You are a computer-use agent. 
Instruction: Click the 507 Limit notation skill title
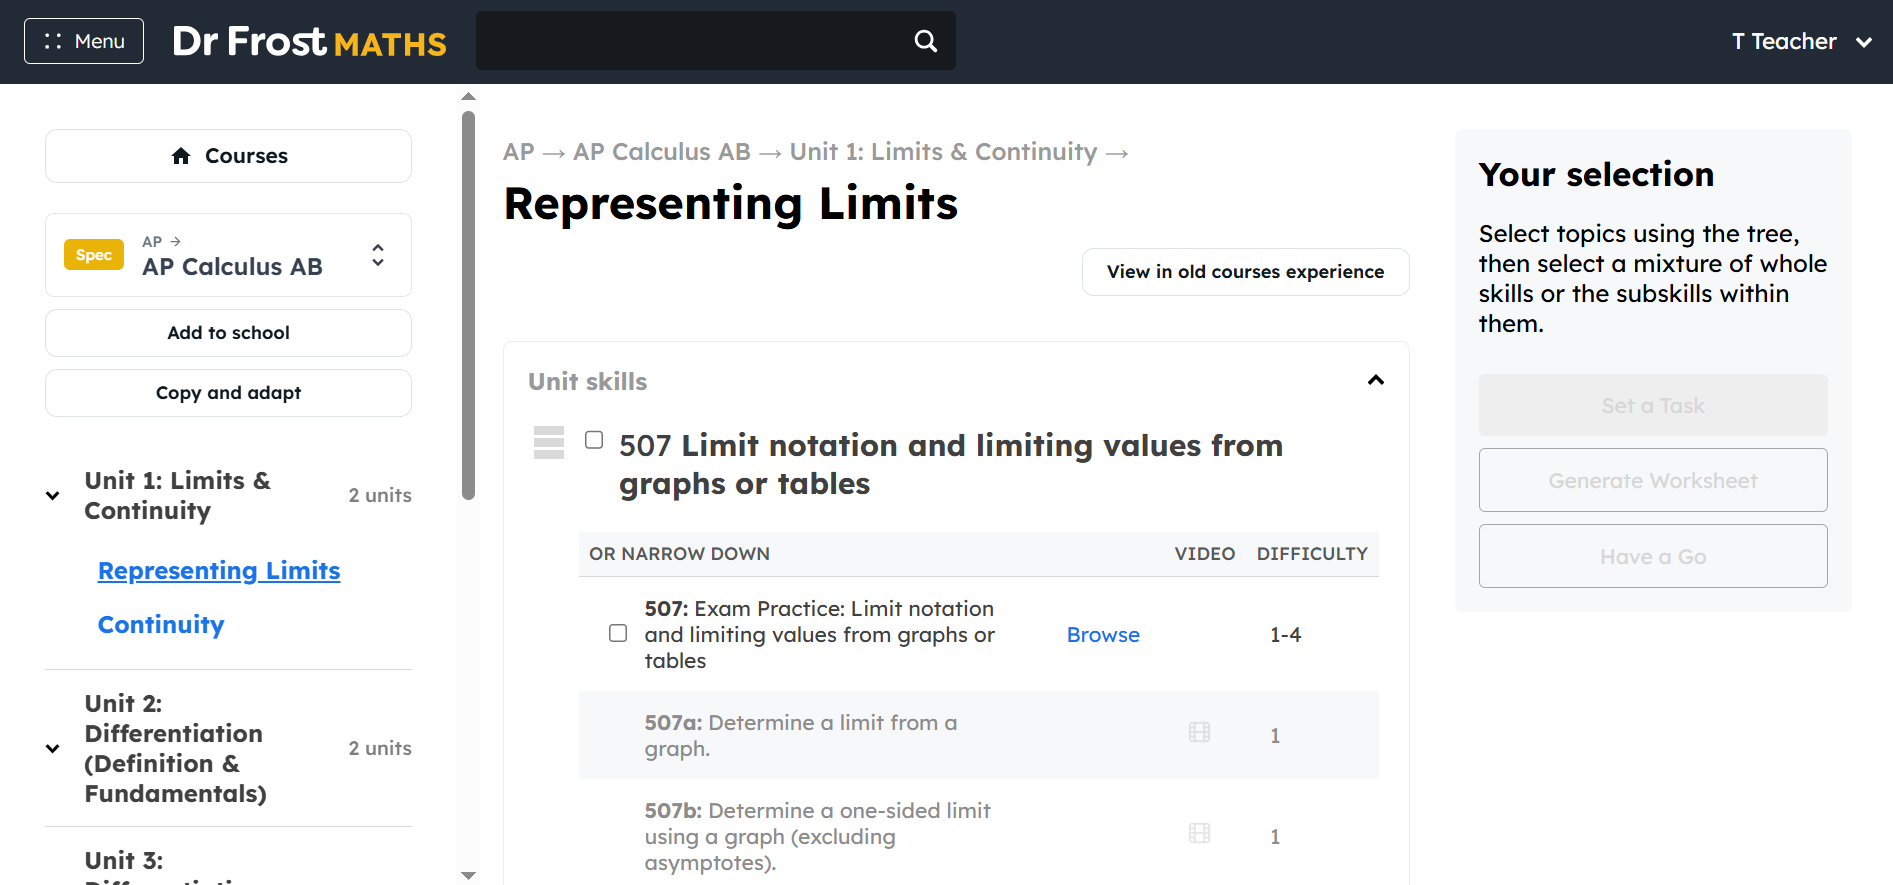pos(950,464)
